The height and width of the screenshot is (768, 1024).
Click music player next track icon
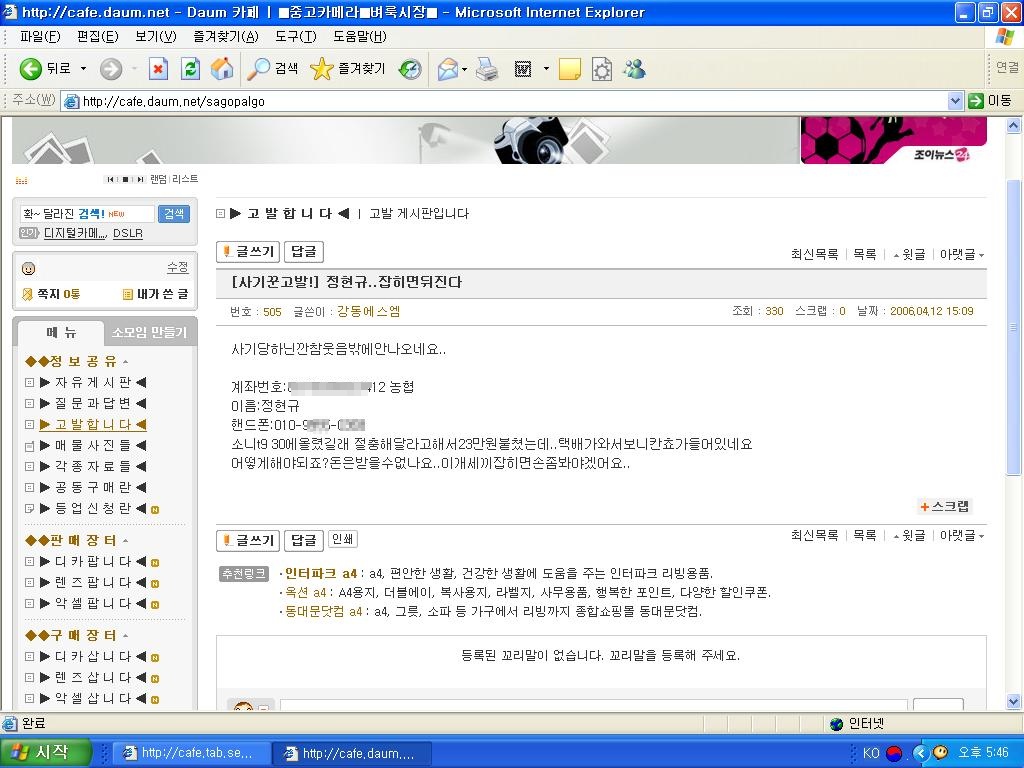click(140, 179)
